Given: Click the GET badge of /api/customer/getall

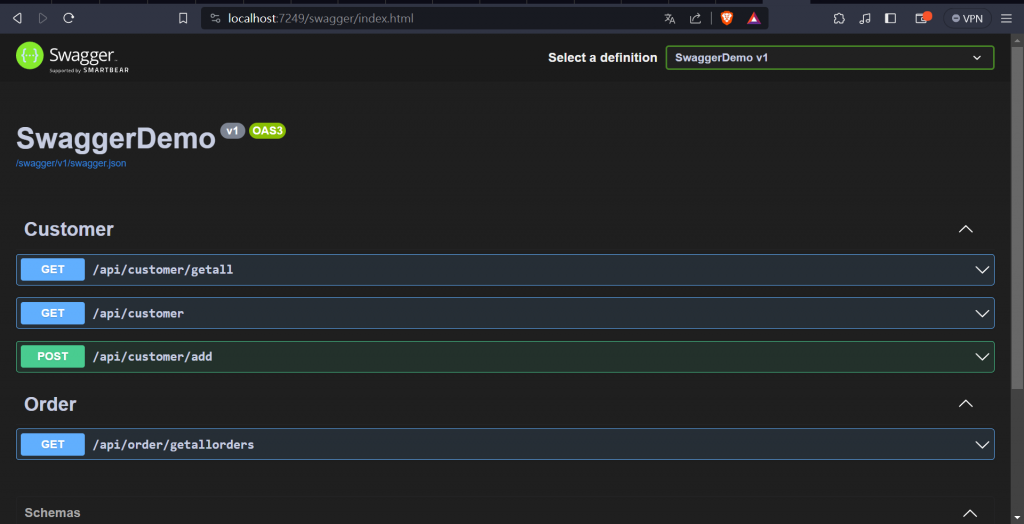Looking at the screenshot, I should [x=53, y=269].
